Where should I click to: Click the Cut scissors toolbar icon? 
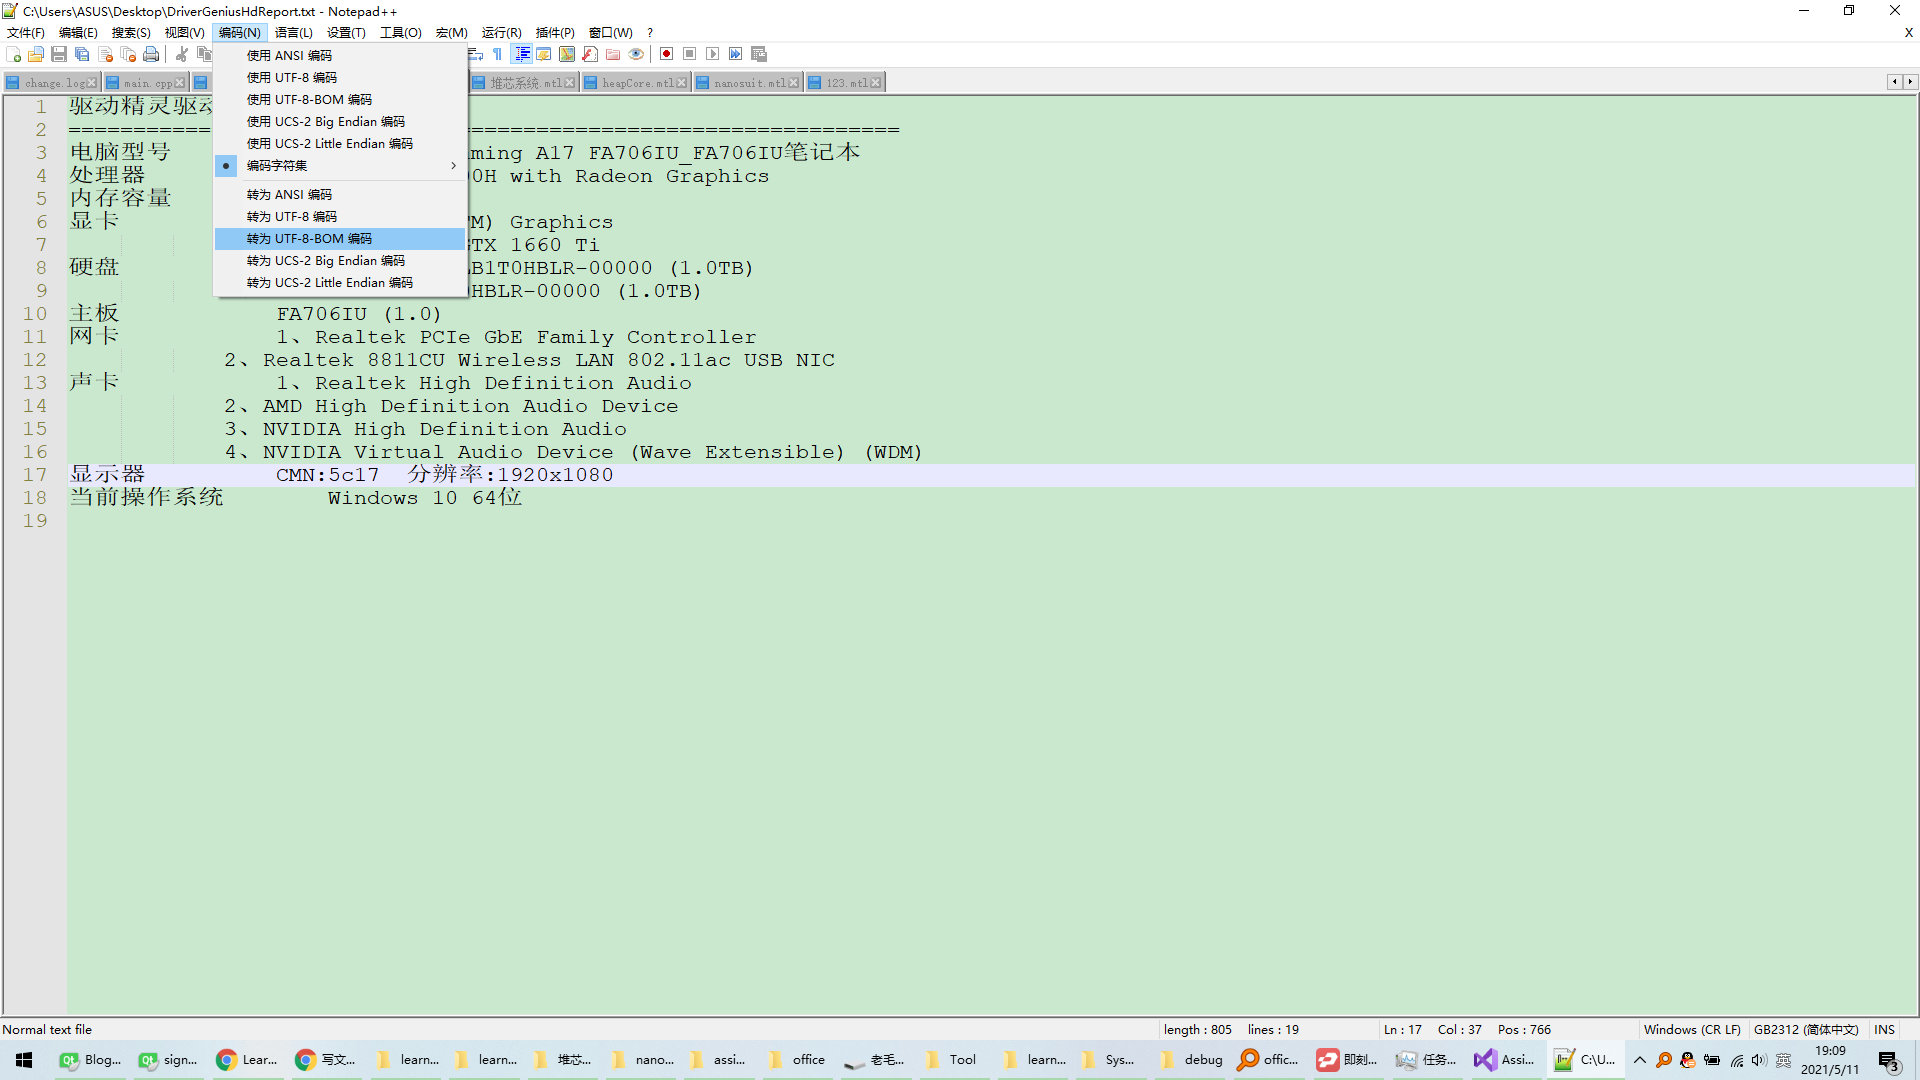(182, 54)
